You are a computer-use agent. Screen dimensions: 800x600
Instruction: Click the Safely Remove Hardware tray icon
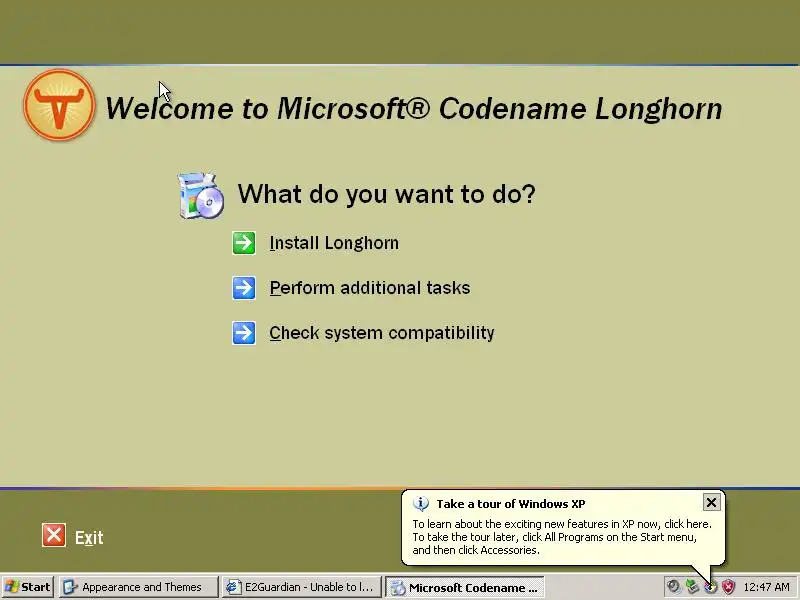click(692, 587)
